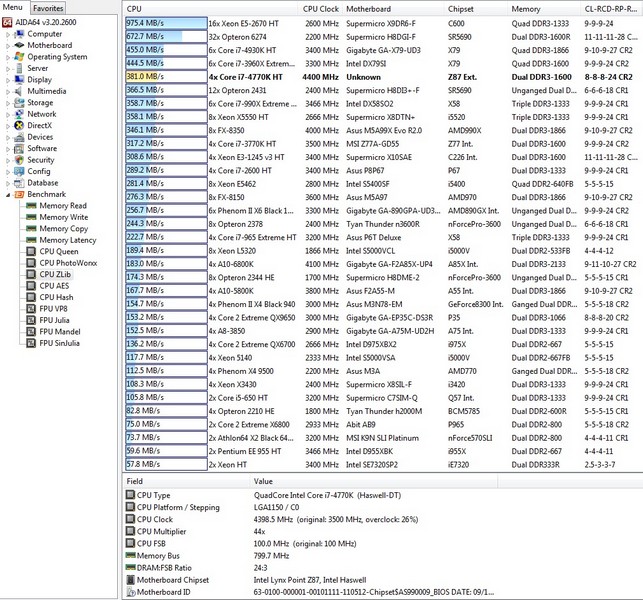Open the Network icon
Image resolution: width=643 pixels, height=600 pixels.
(x=19, y=114)
